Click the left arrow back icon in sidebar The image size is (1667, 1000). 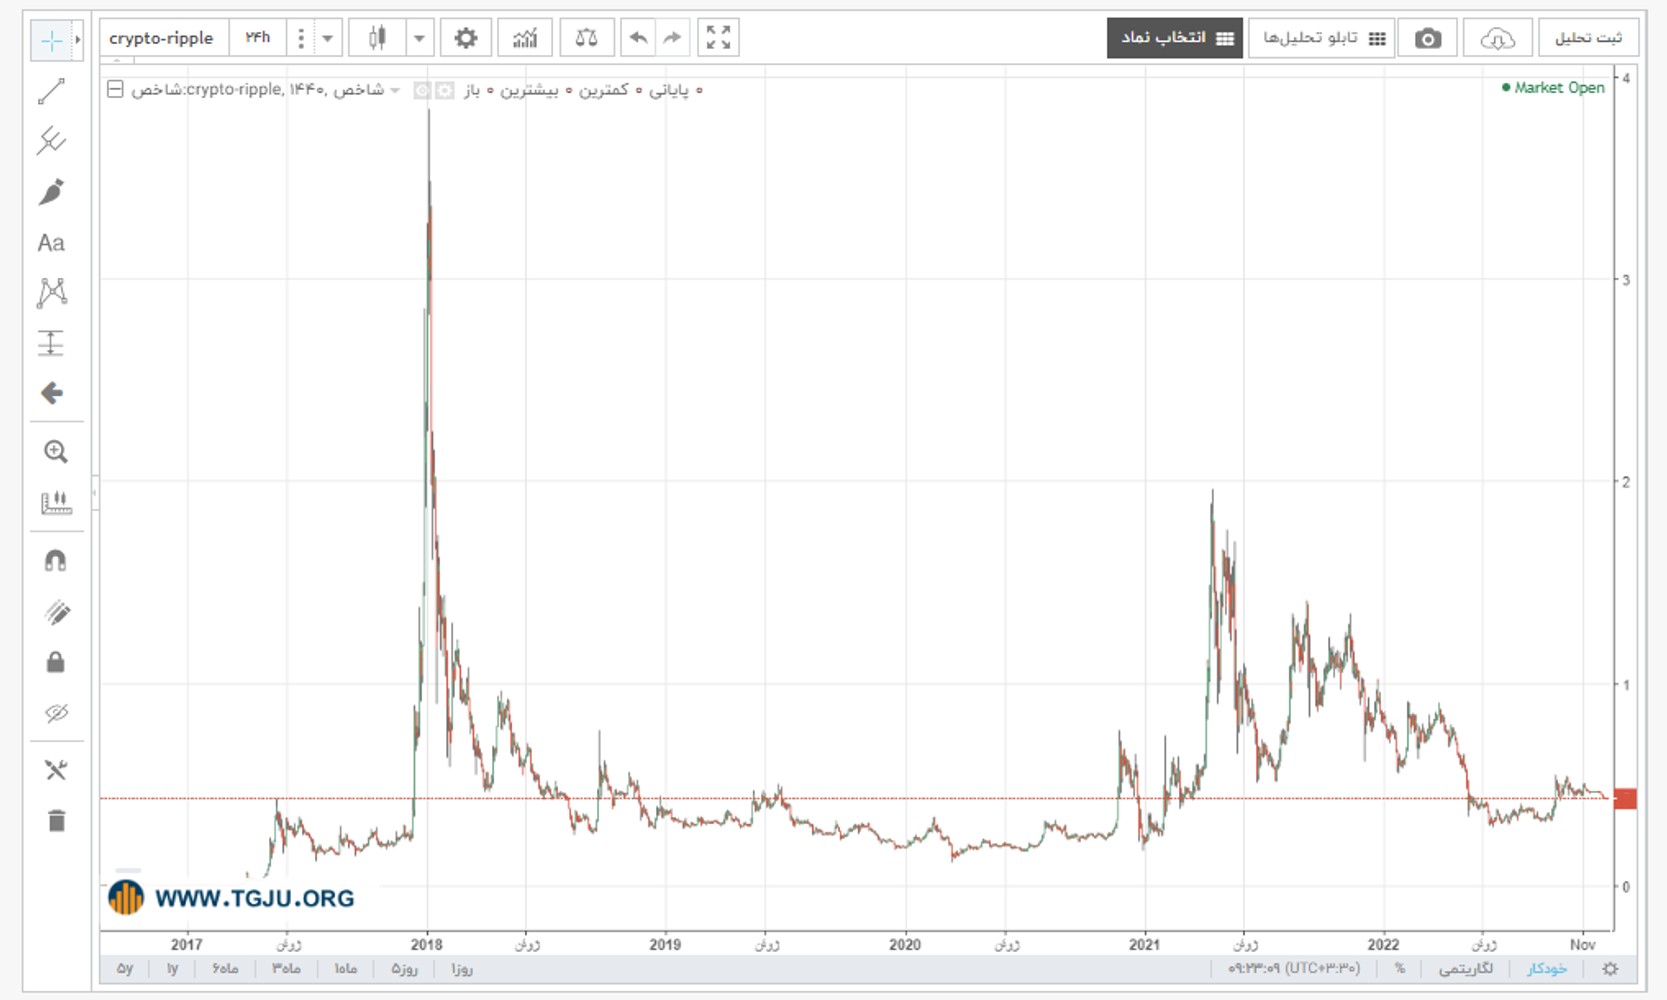click(x=52, y=393)
